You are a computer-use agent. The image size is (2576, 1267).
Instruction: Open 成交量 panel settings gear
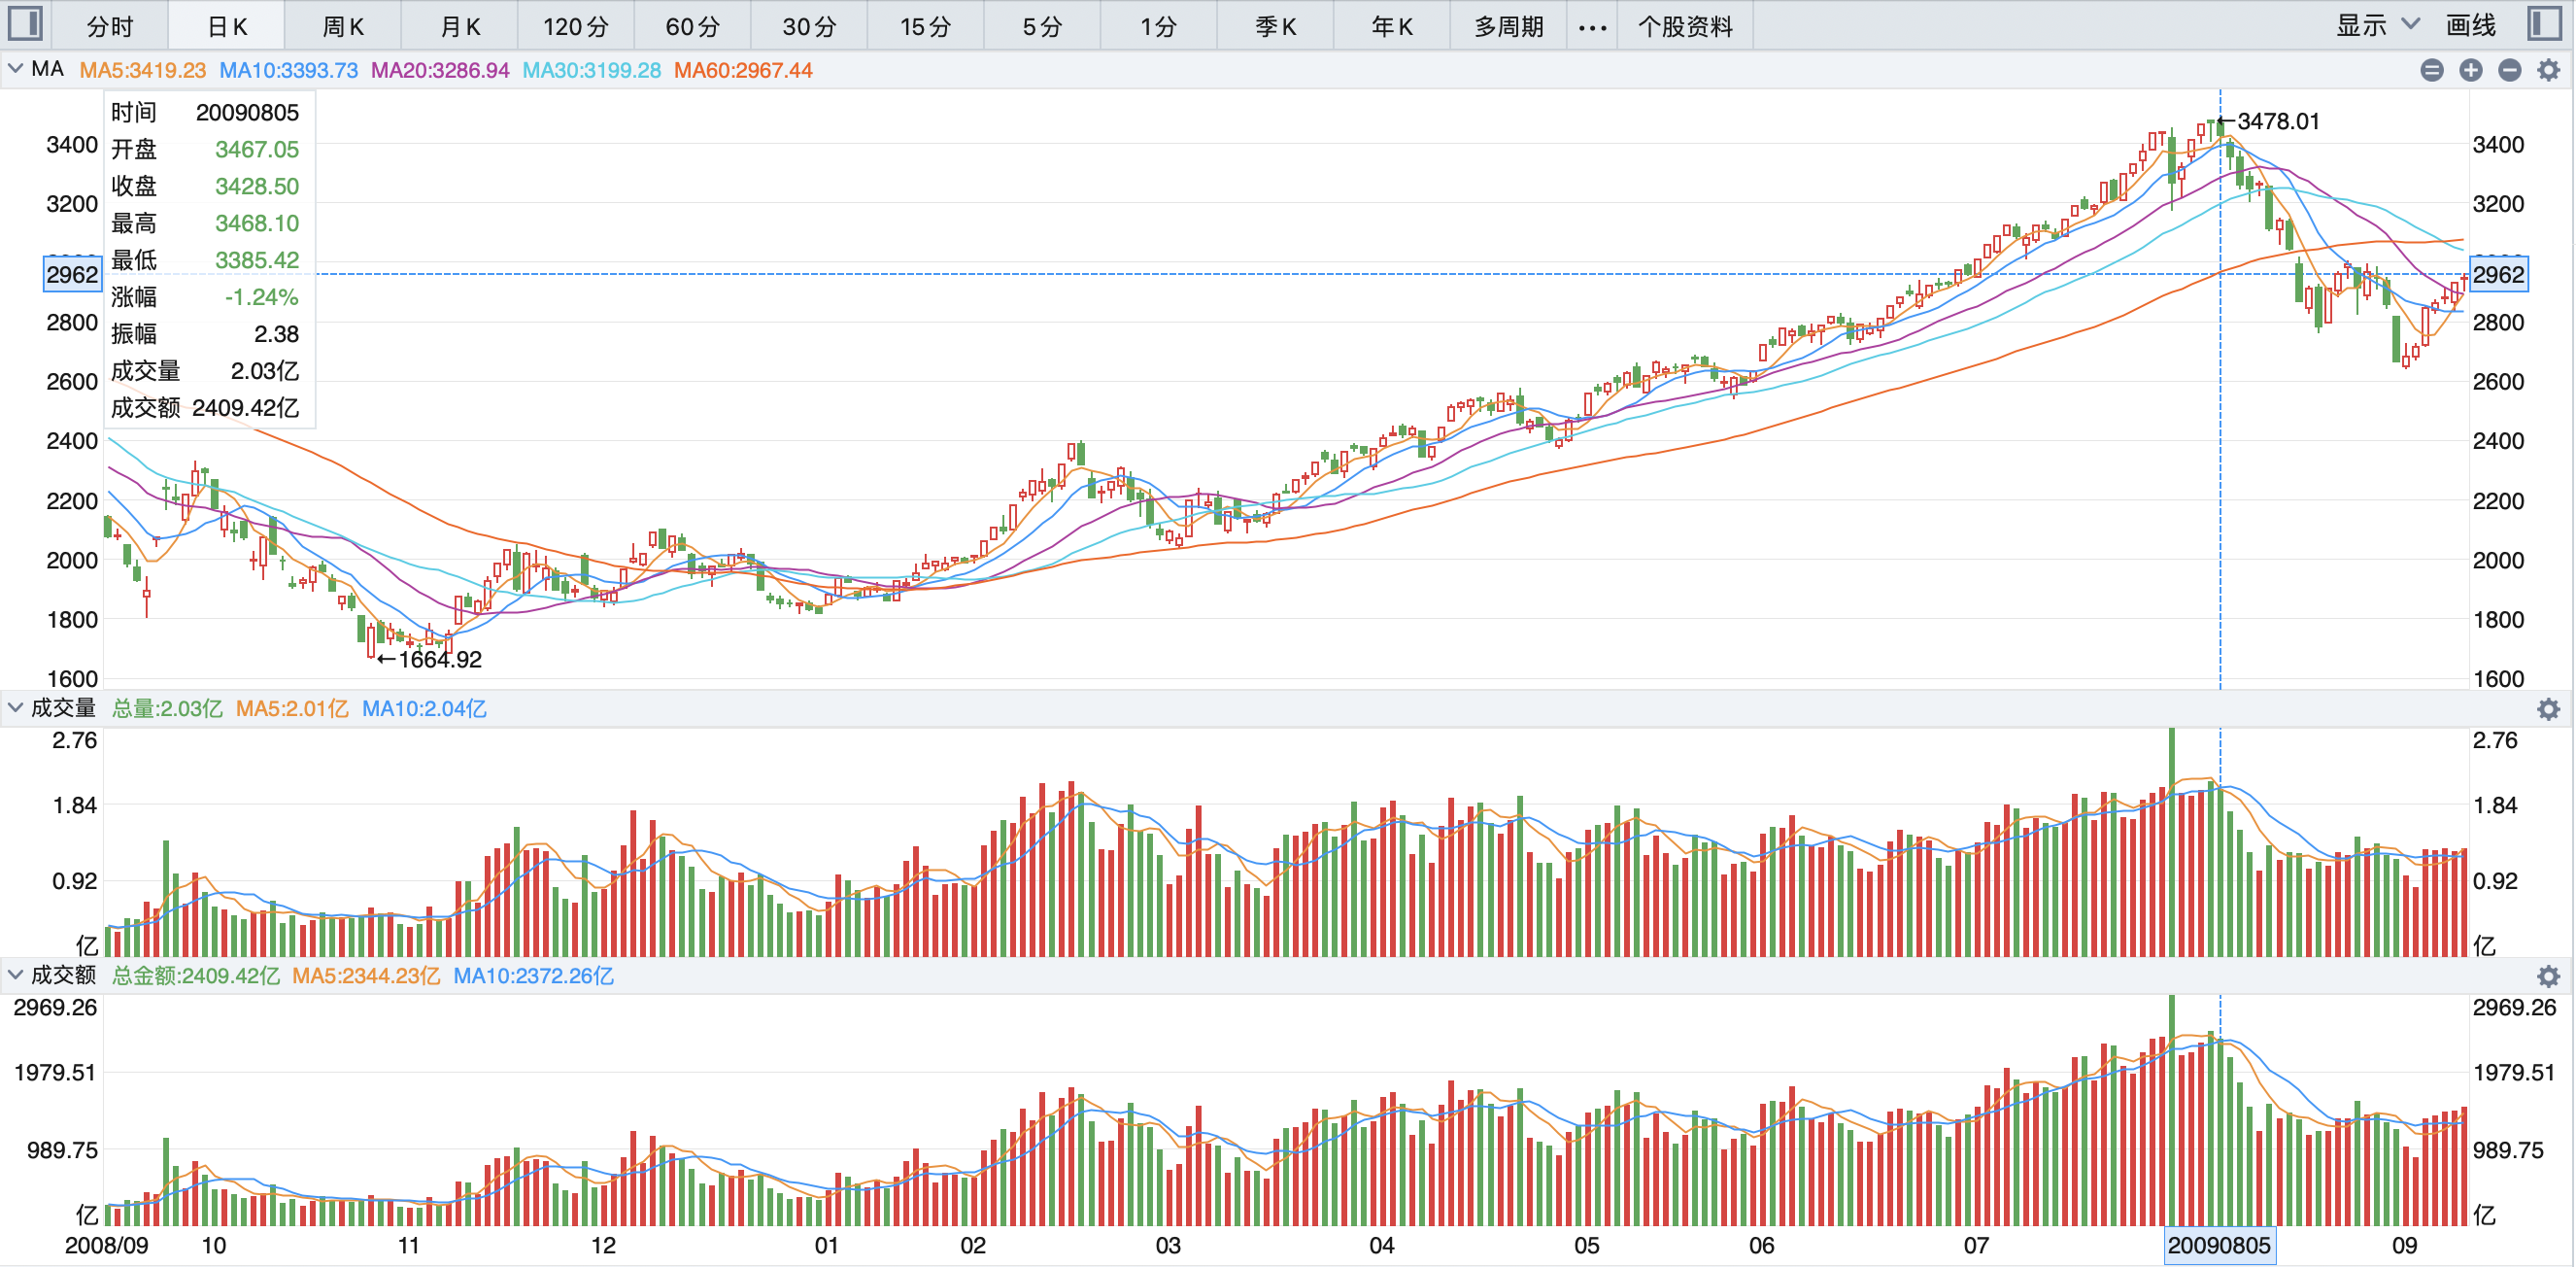click(2548, 709)
